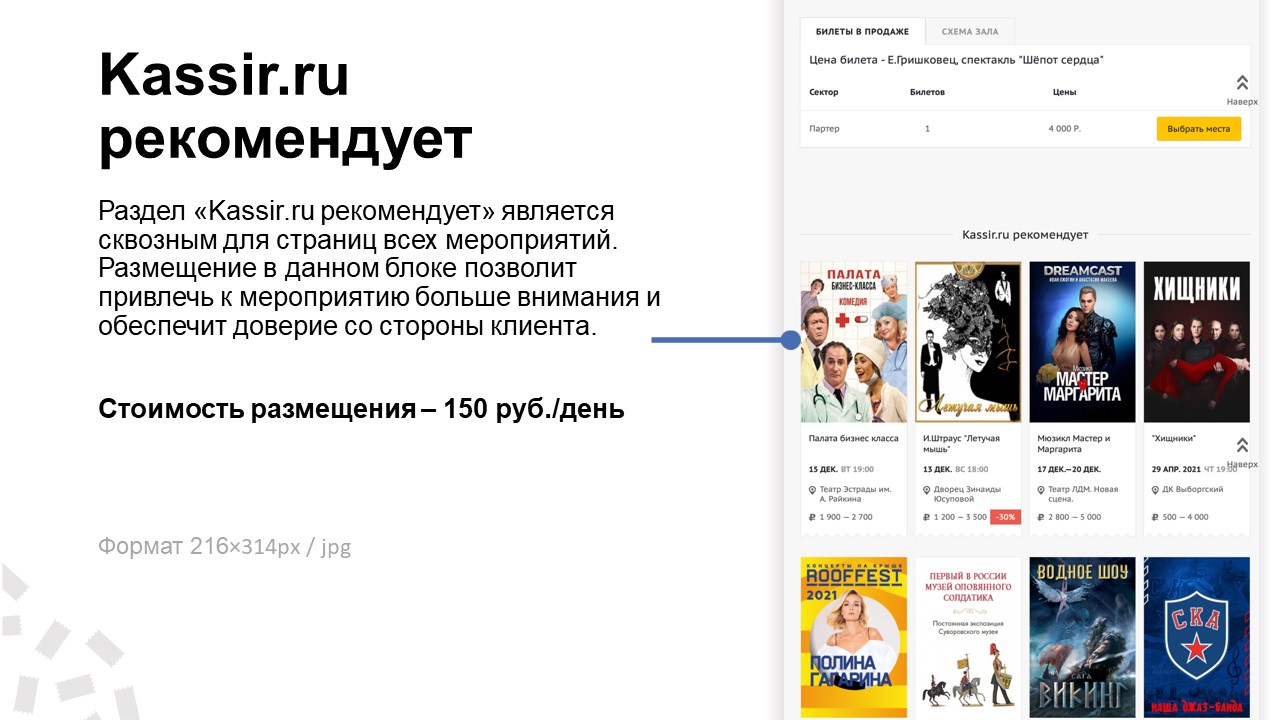Viewport: 1280px width, 720px height.
Task: Click the slide title «Kassir.ru рекомендует»
Action: click(x=285, y=108)
